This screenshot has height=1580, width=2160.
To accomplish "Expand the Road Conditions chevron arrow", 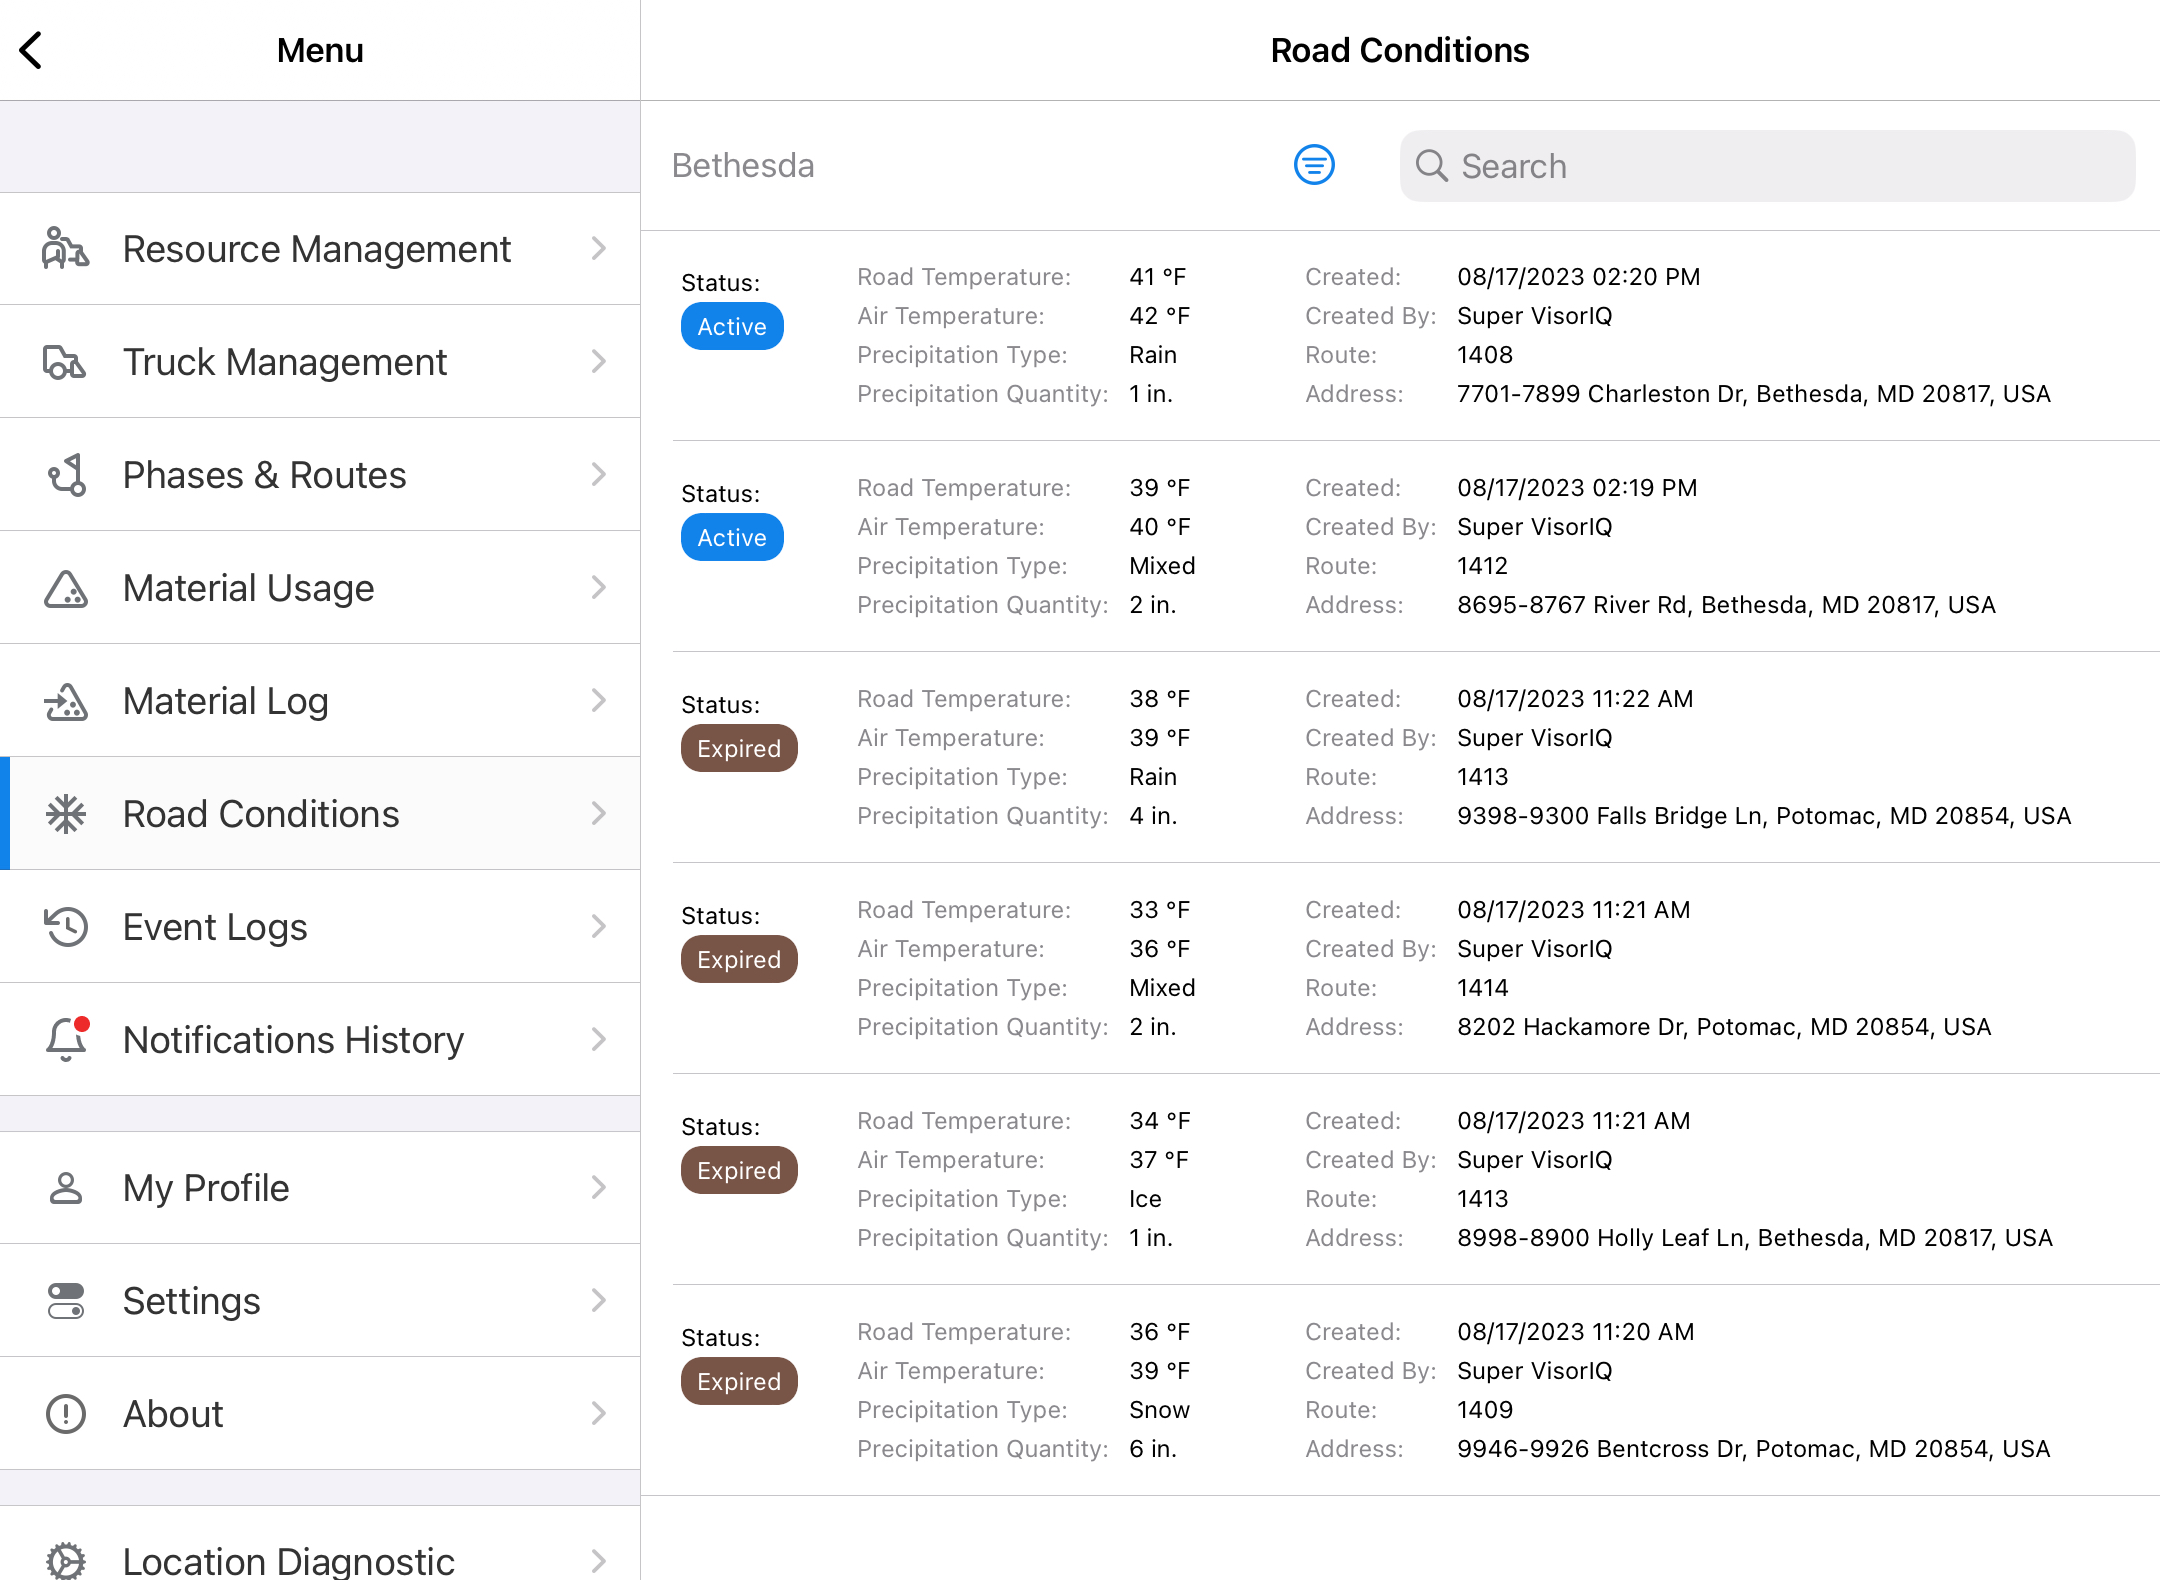I will [598, 814].
